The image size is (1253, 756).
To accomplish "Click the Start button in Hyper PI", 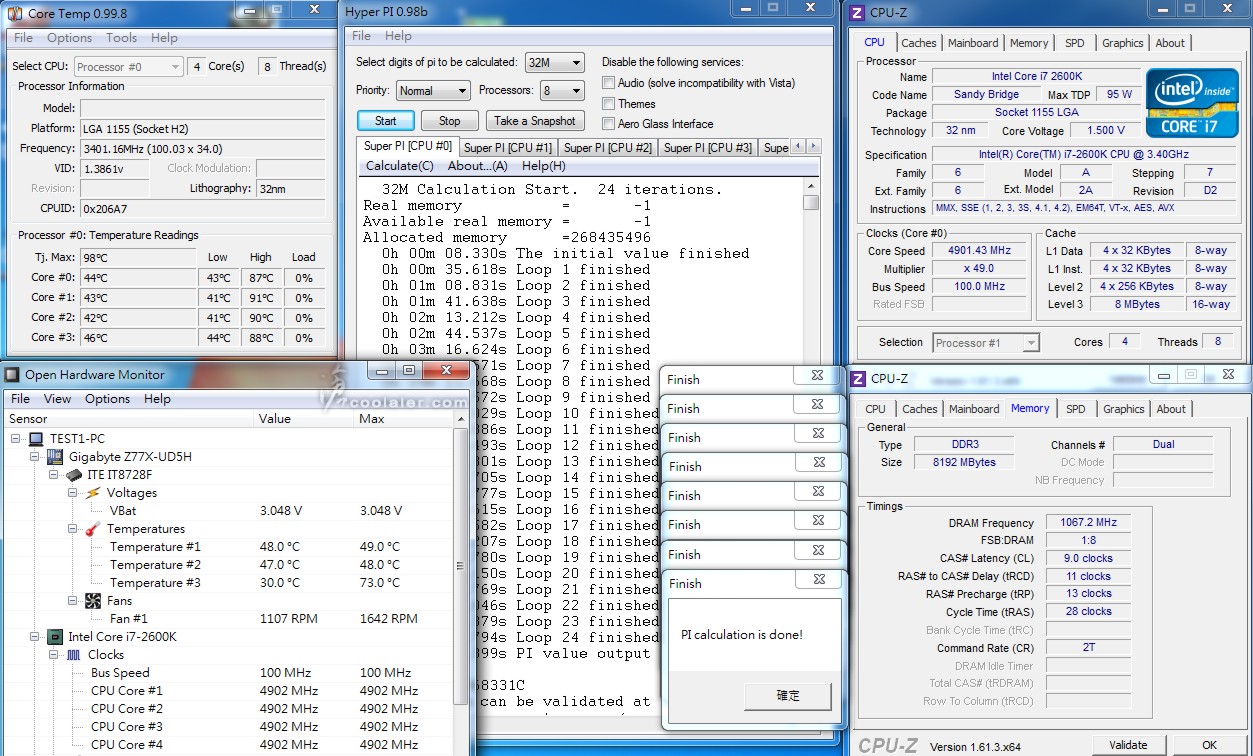I will [386, 121].
